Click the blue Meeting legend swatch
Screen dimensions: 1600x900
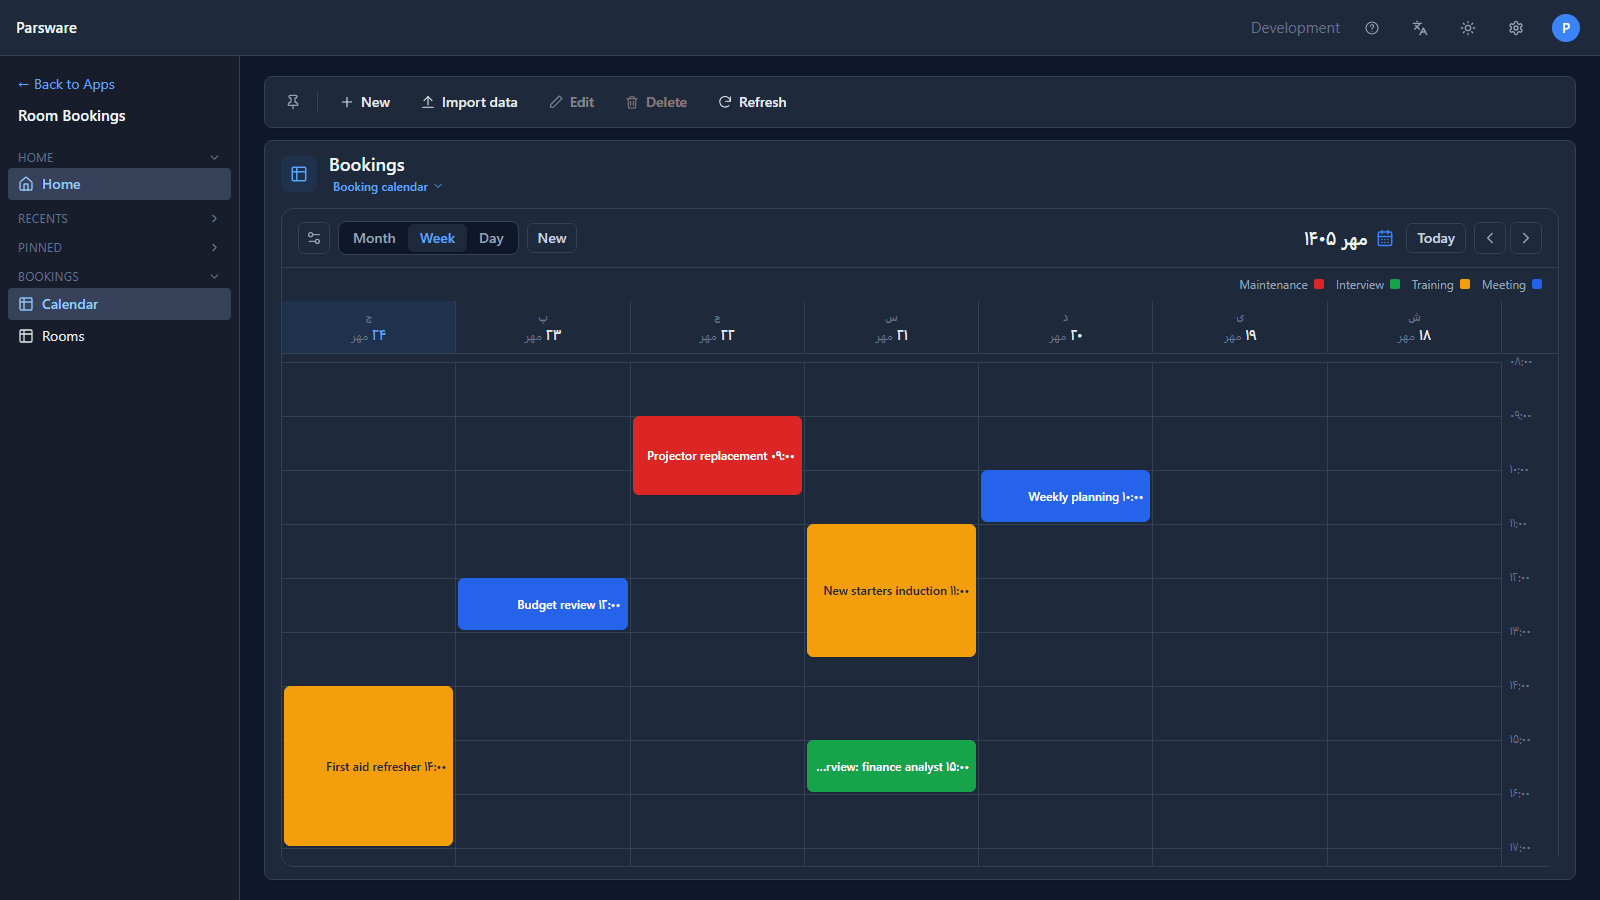(x=1537, y=285)
